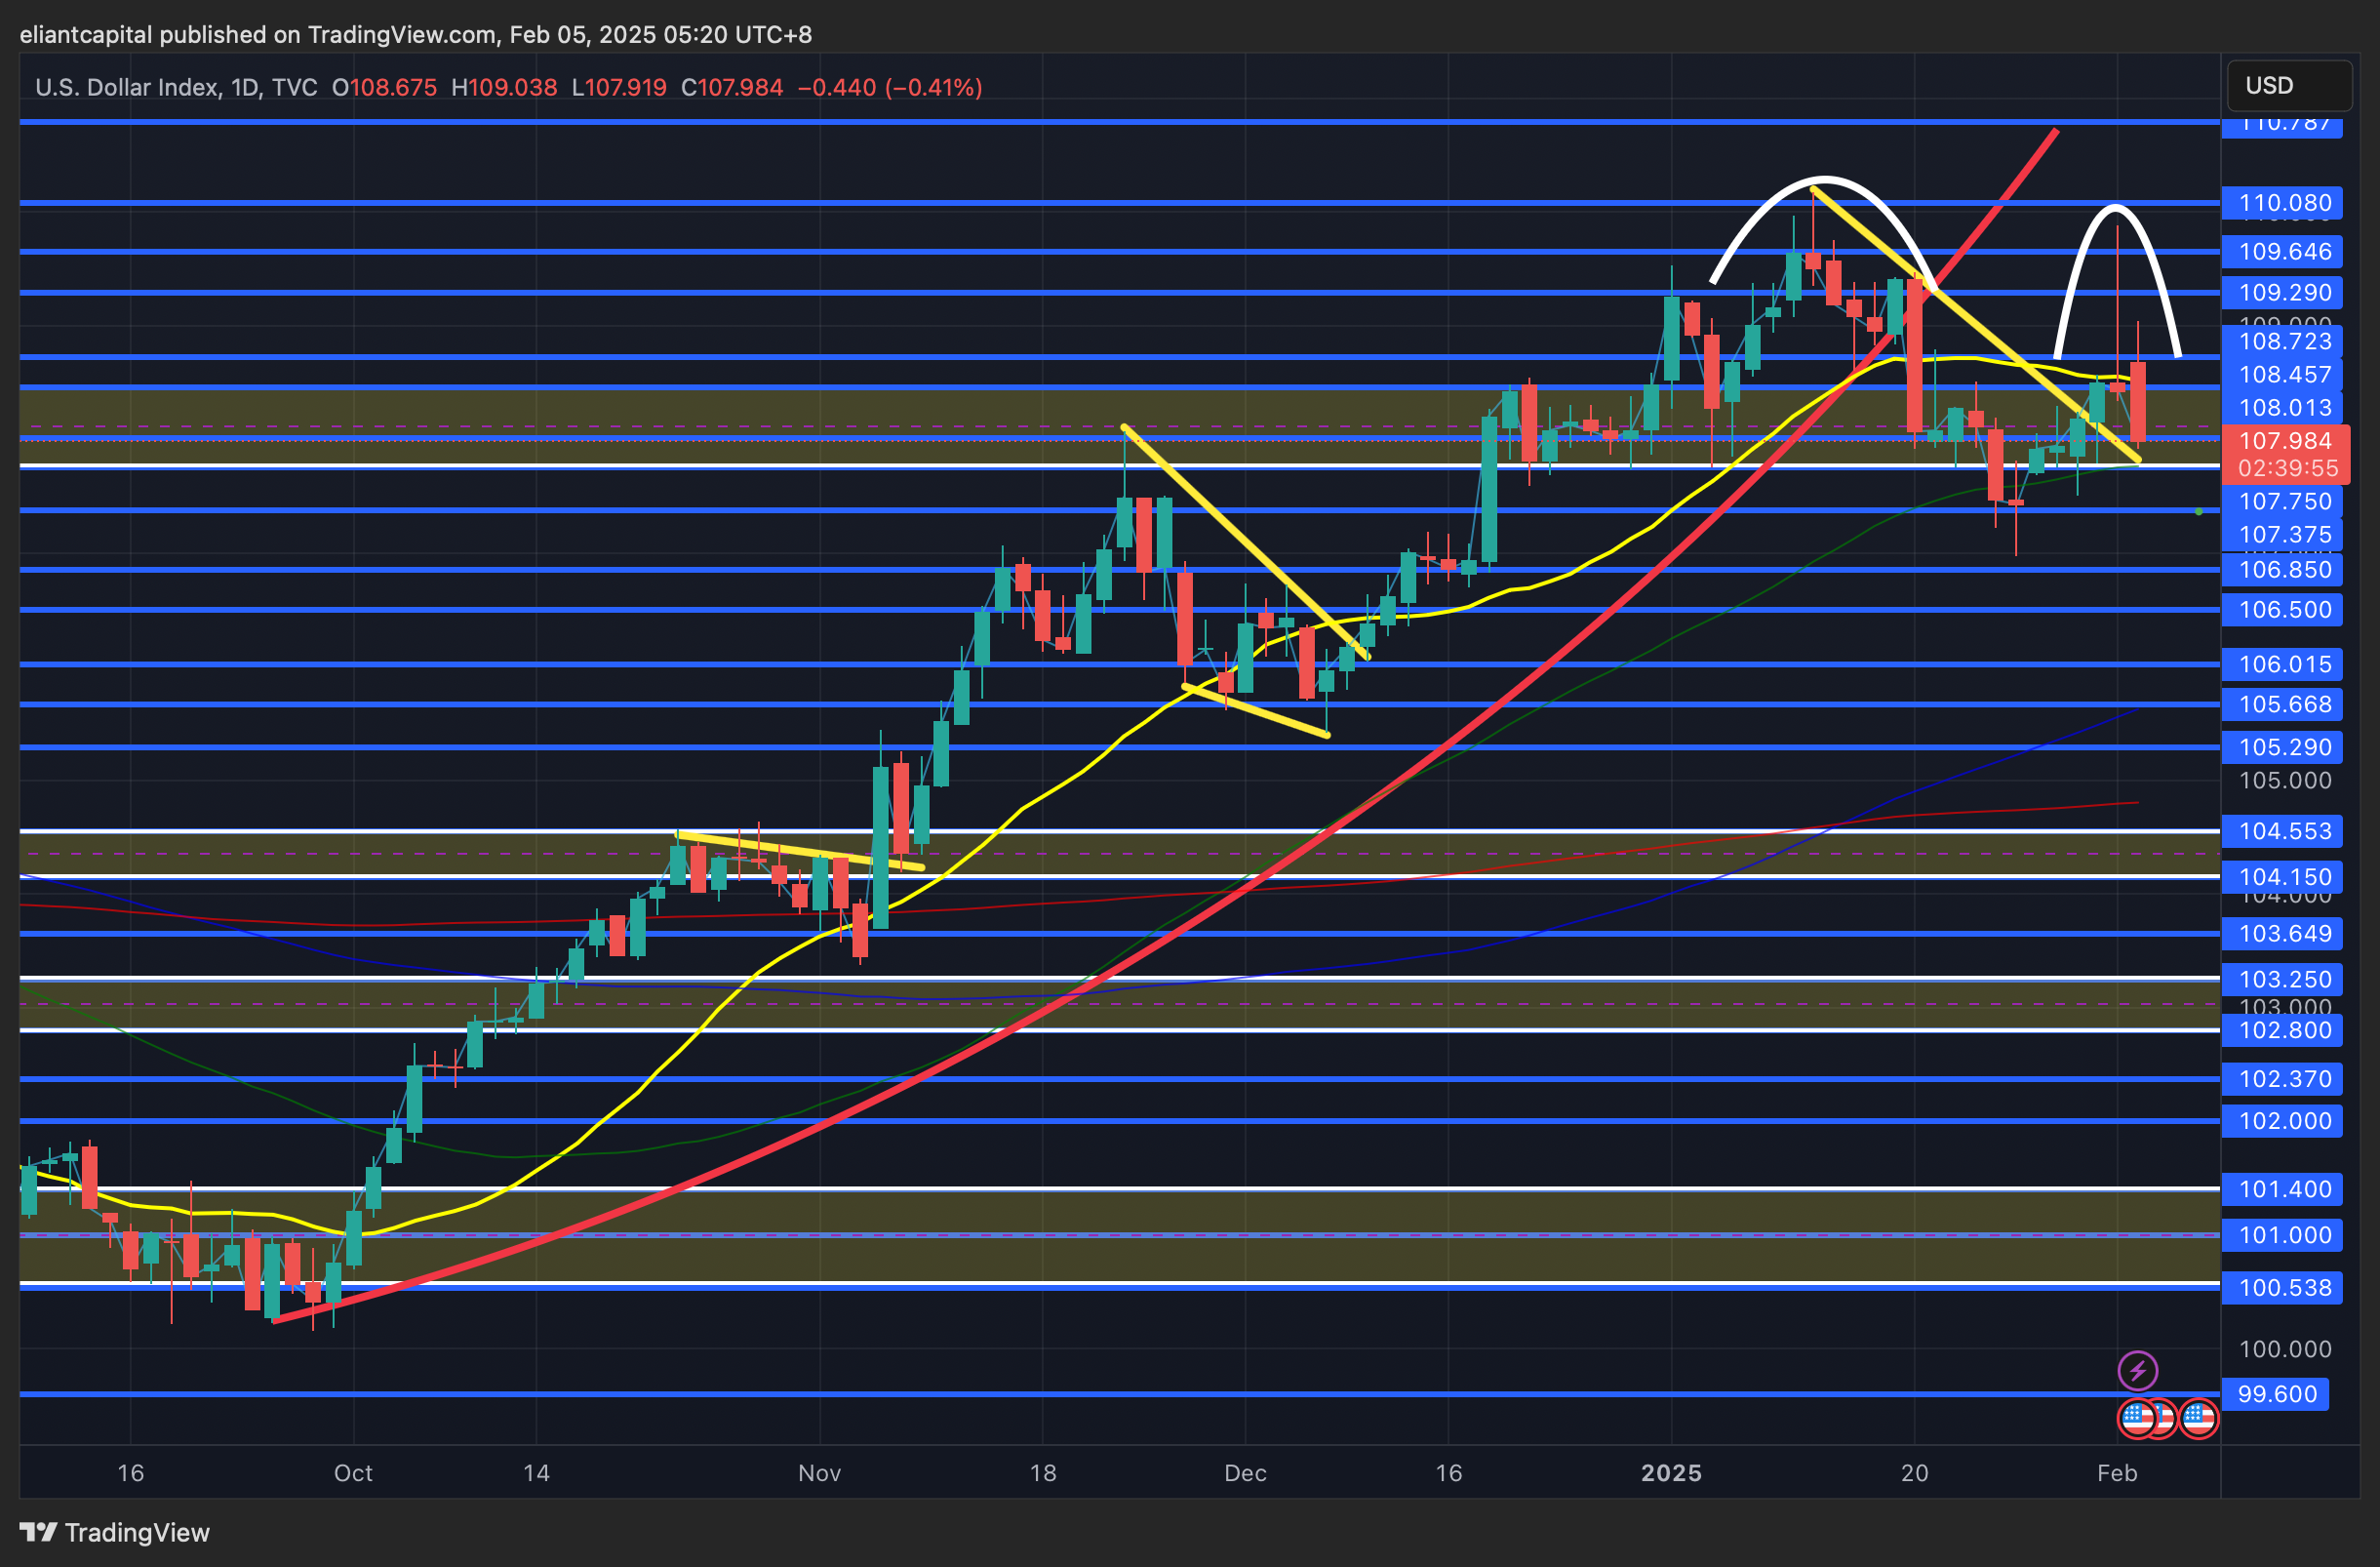2380x1567 pixels.
Task: Click the 108.723 blue price tag
Action: [2284, 342]
